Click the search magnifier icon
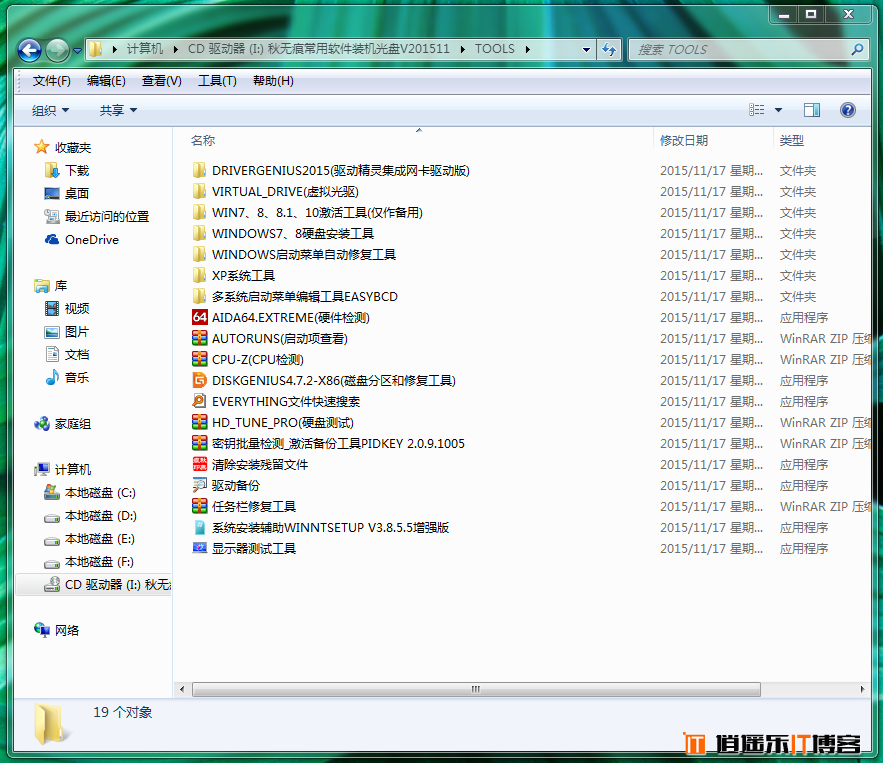This screenshot has width=883, height=763. click(857, 50)
